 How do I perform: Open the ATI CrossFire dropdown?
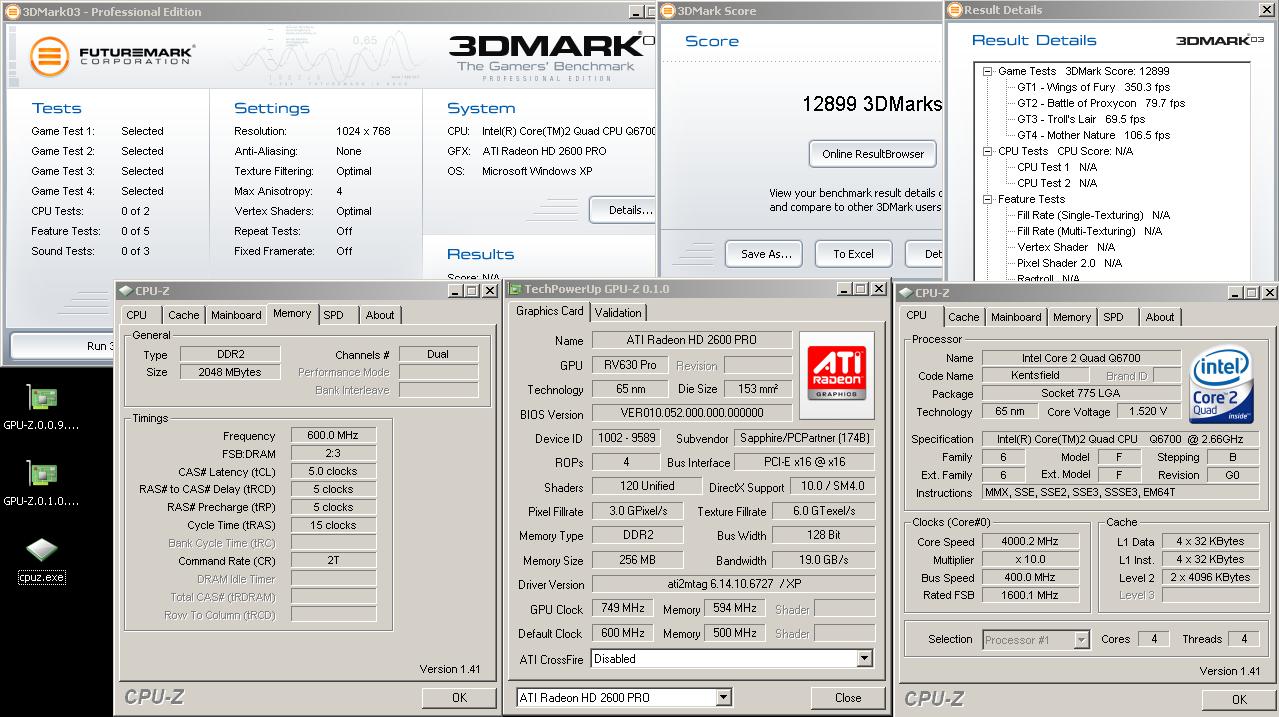pyautogui.click(x=864, y=659)
